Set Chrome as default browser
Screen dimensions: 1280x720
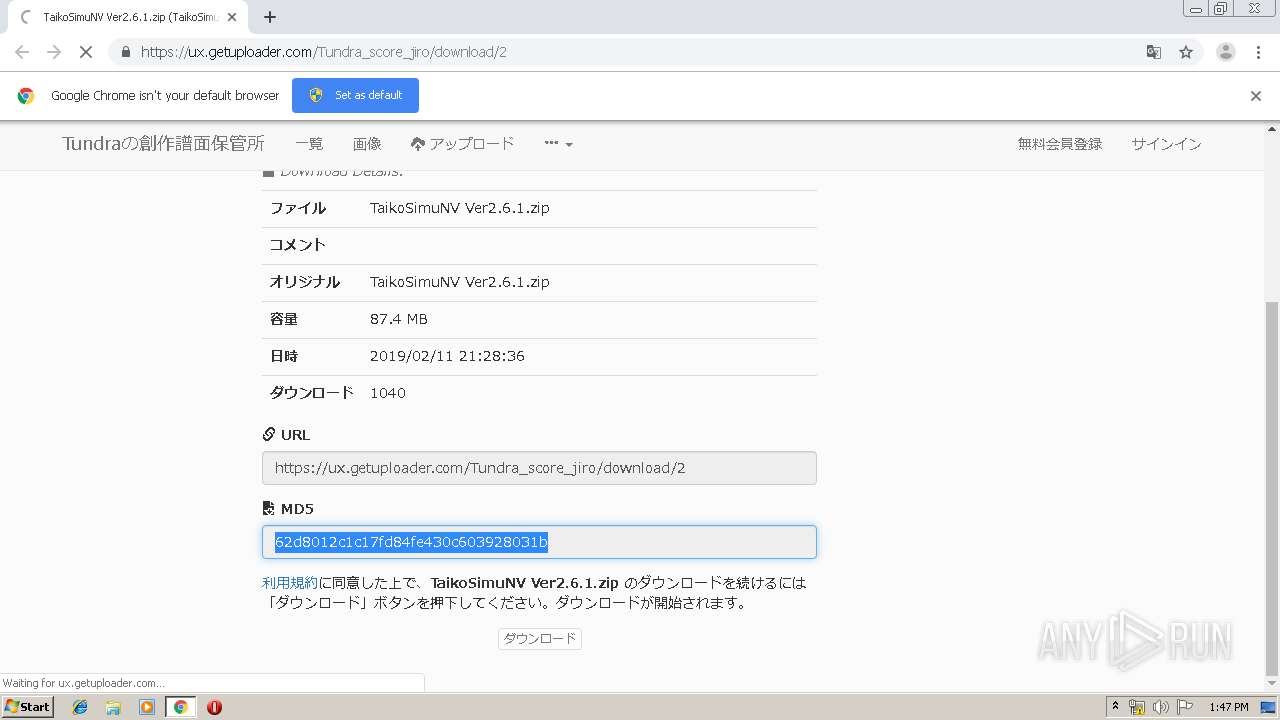coord(355,95)
